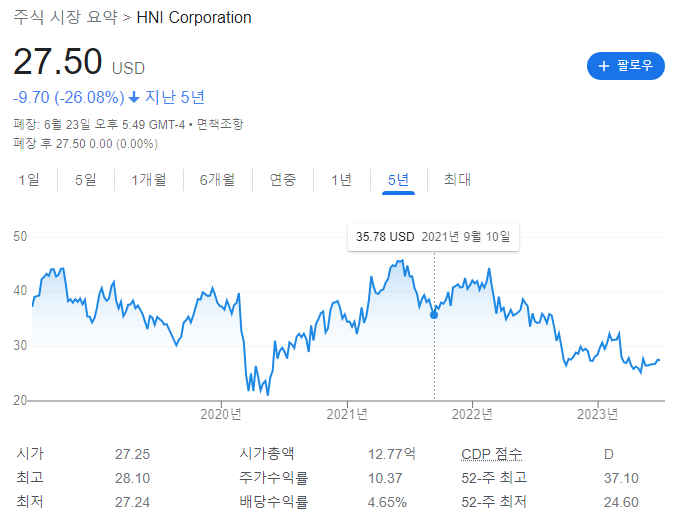Click the CDP score value D
Viewport: 673px width, 515px height.
609,454
